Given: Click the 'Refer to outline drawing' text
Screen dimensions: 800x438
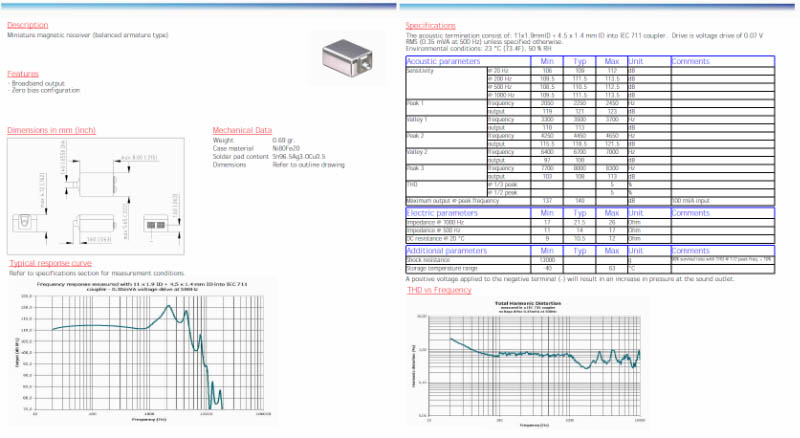Looking at the screenshot, I should (308, 165).
